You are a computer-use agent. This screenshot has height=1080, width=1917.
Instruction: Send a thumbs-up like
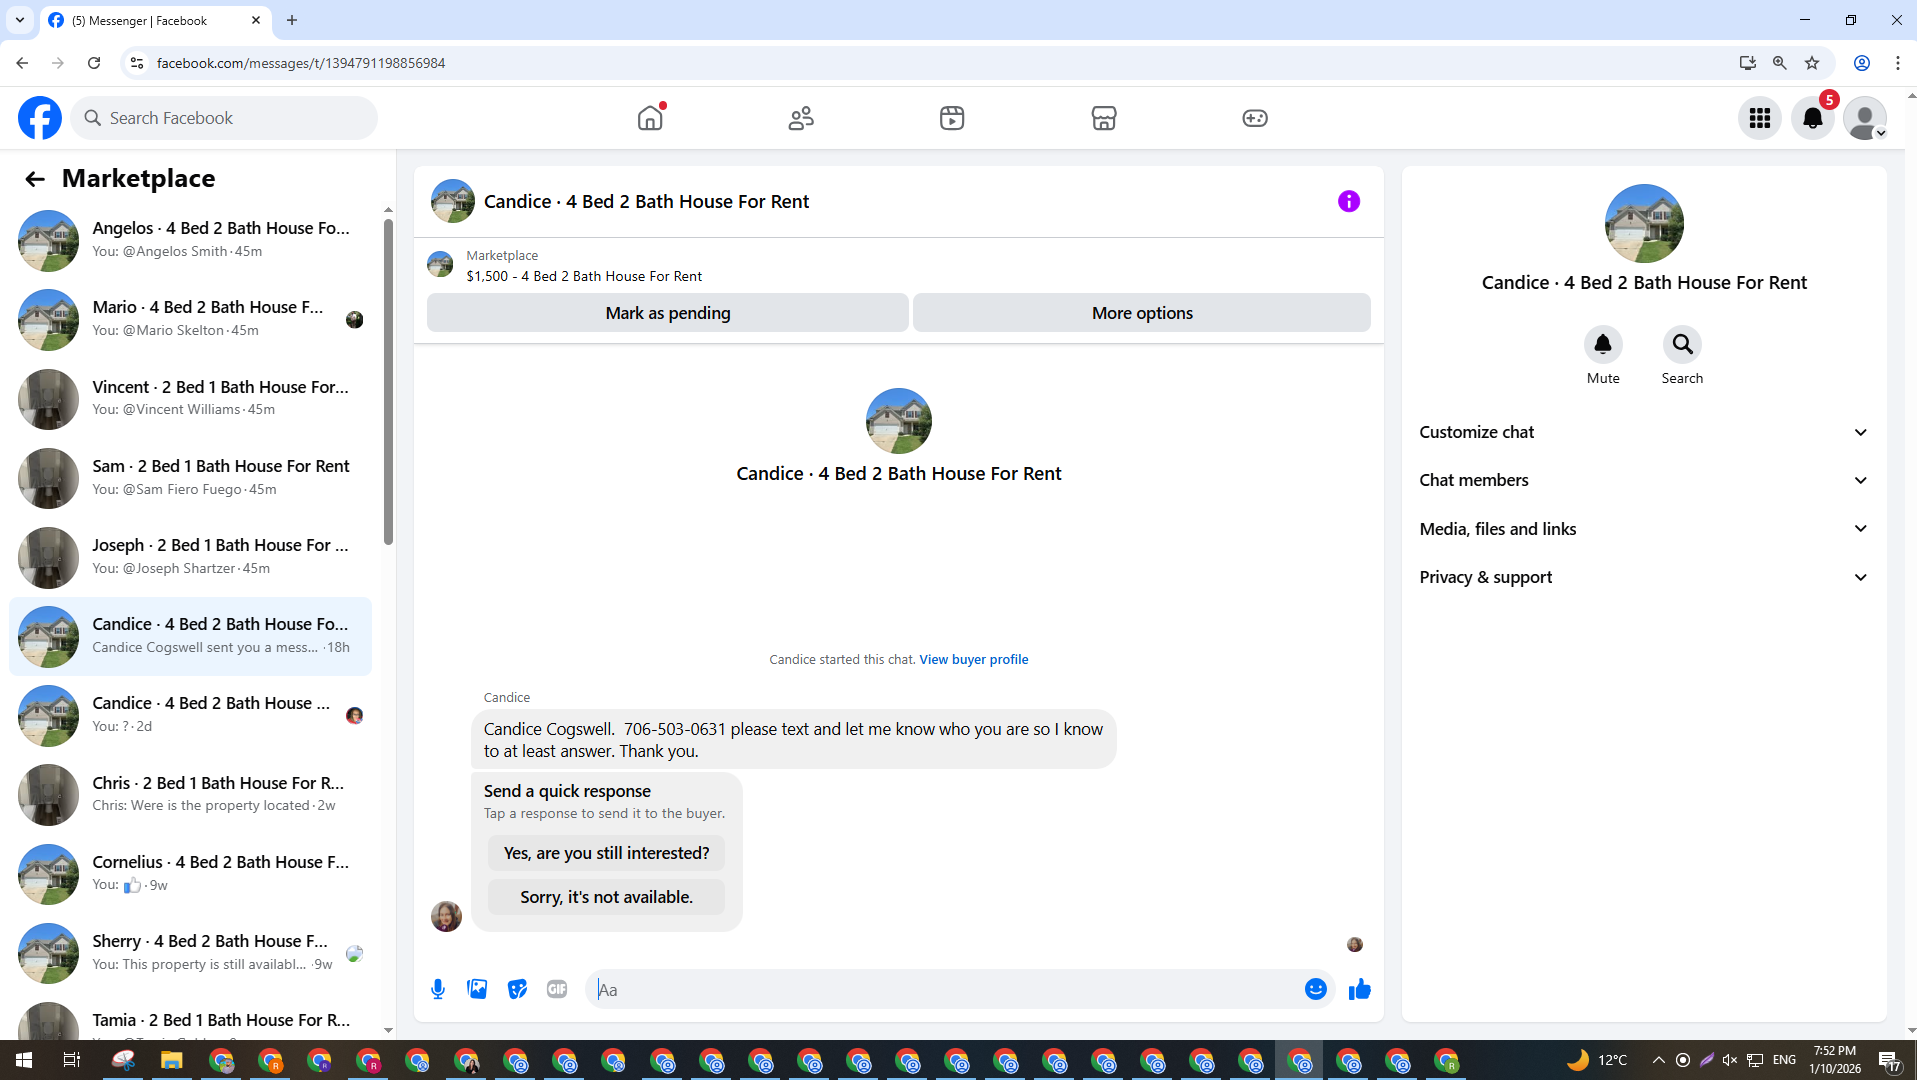point(1360,990)
